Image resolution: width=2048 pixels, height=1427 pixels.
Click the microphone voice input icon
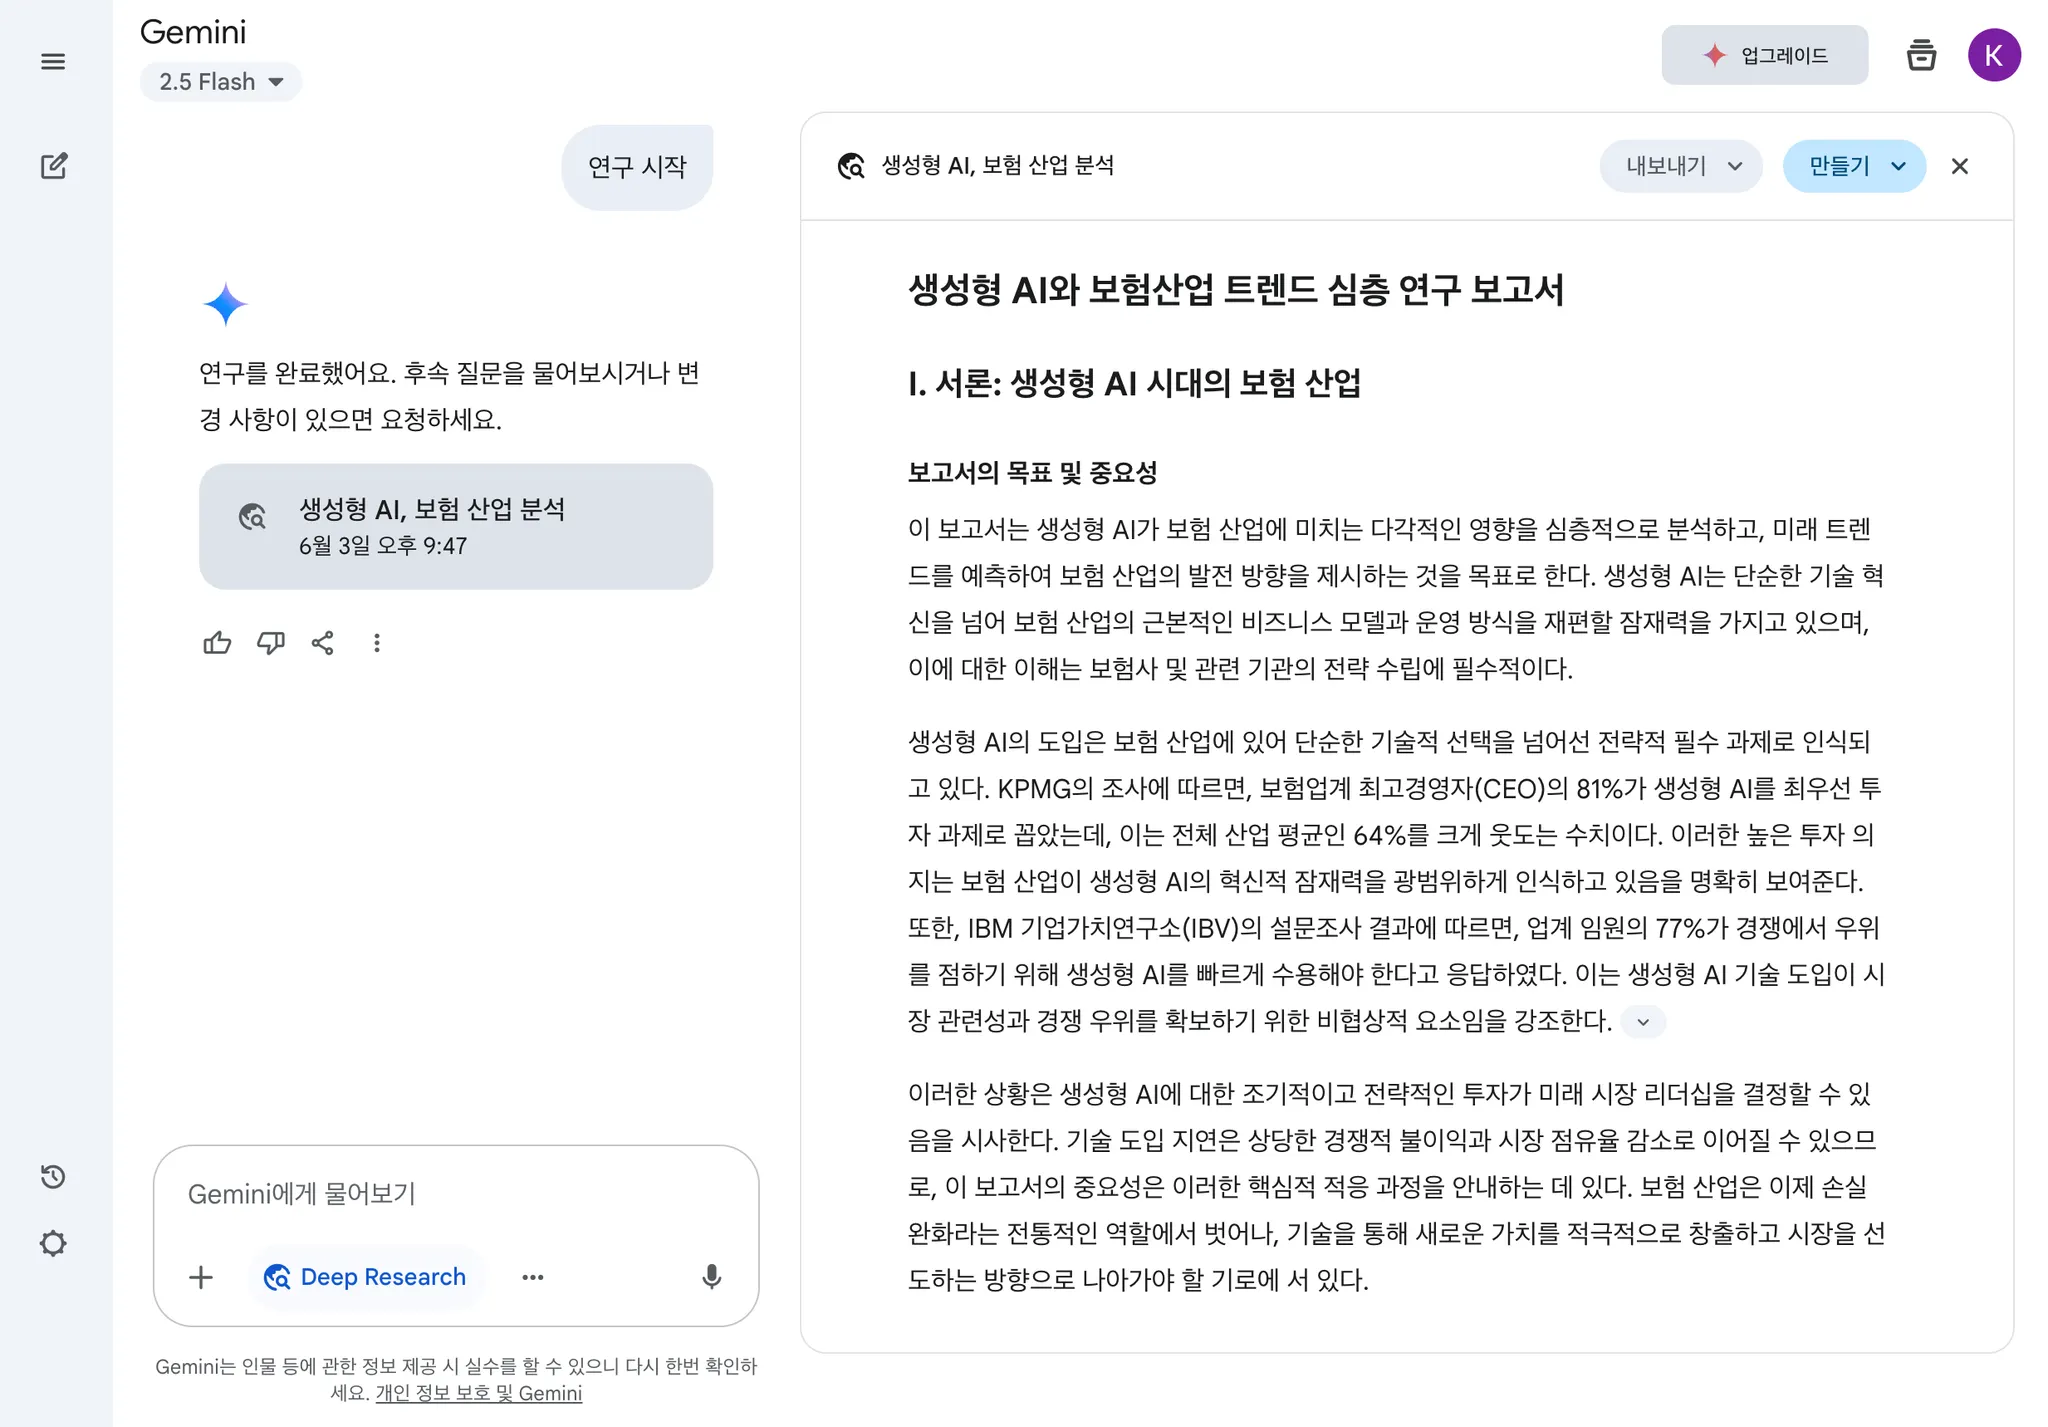711,1277
